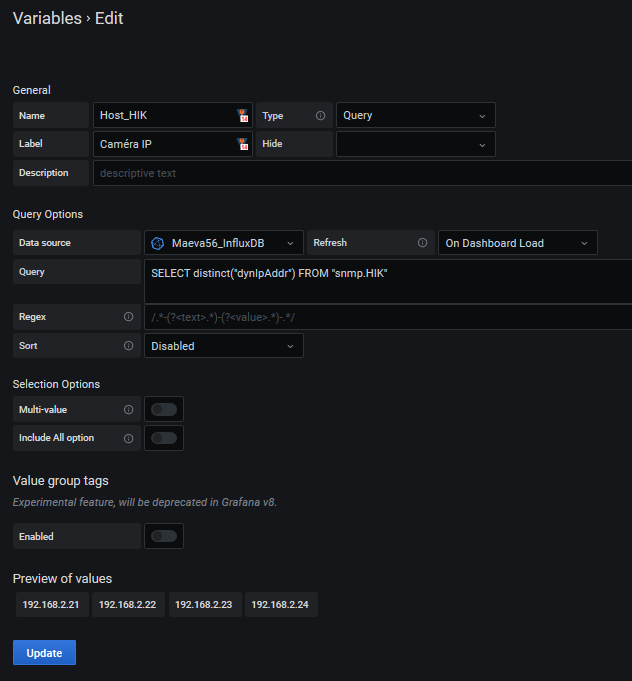Open the Type dropdown showing Query
Viewport: 632px width, 681px height.
pos(415,116)
